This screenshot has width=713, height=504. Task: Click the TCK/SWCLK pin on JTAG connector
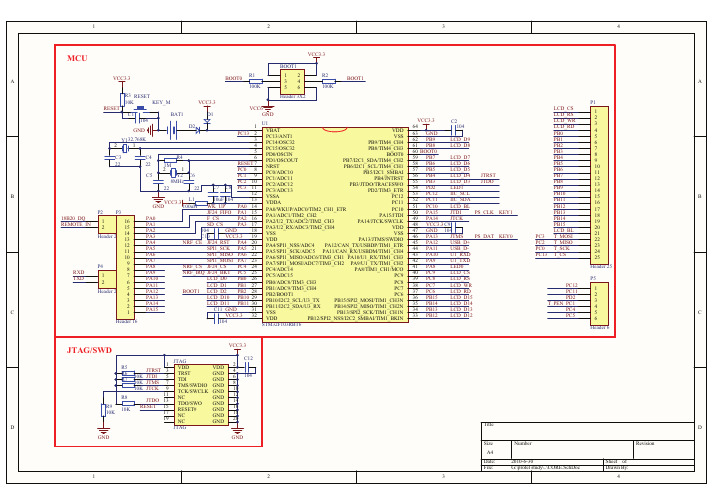coord(193,391)
